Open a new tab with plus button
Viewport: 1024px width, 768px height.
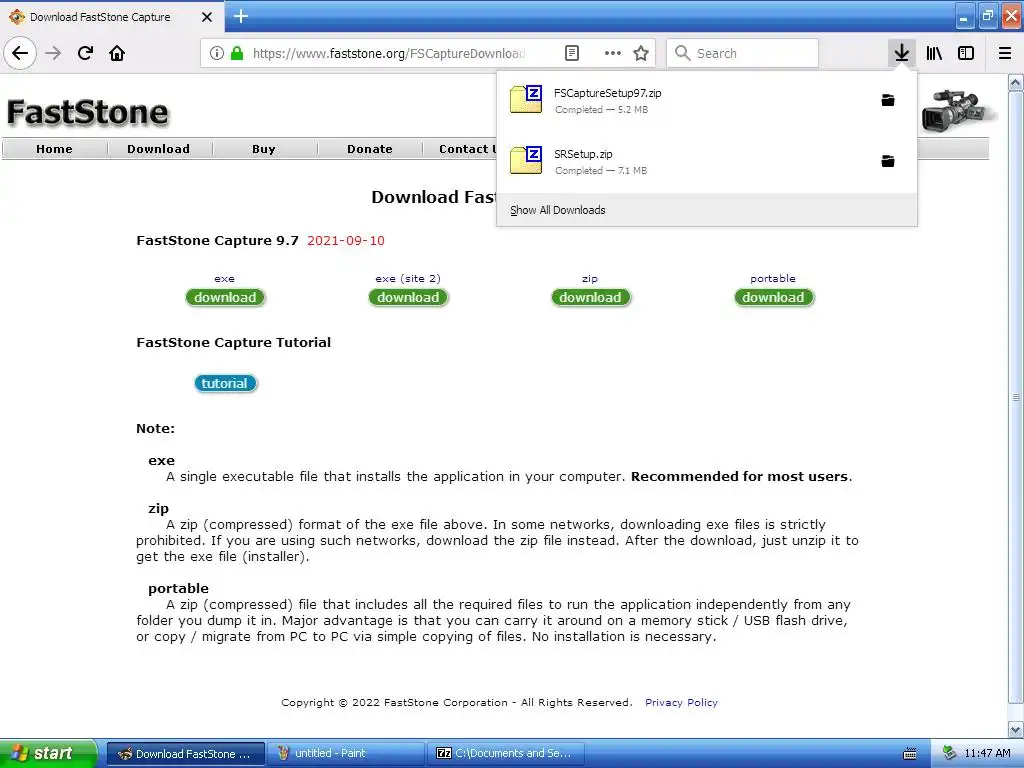point(240,16)
